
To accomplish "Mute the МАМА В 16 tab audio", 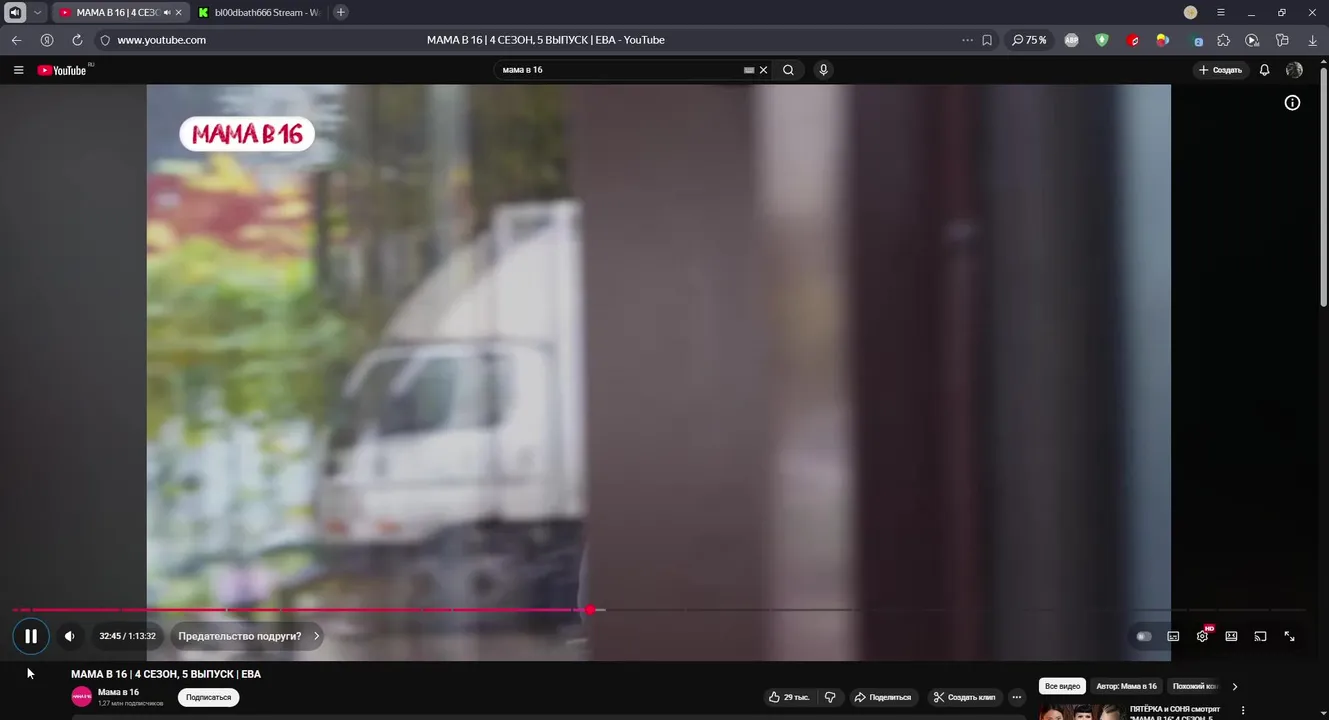I will [167, 12].
